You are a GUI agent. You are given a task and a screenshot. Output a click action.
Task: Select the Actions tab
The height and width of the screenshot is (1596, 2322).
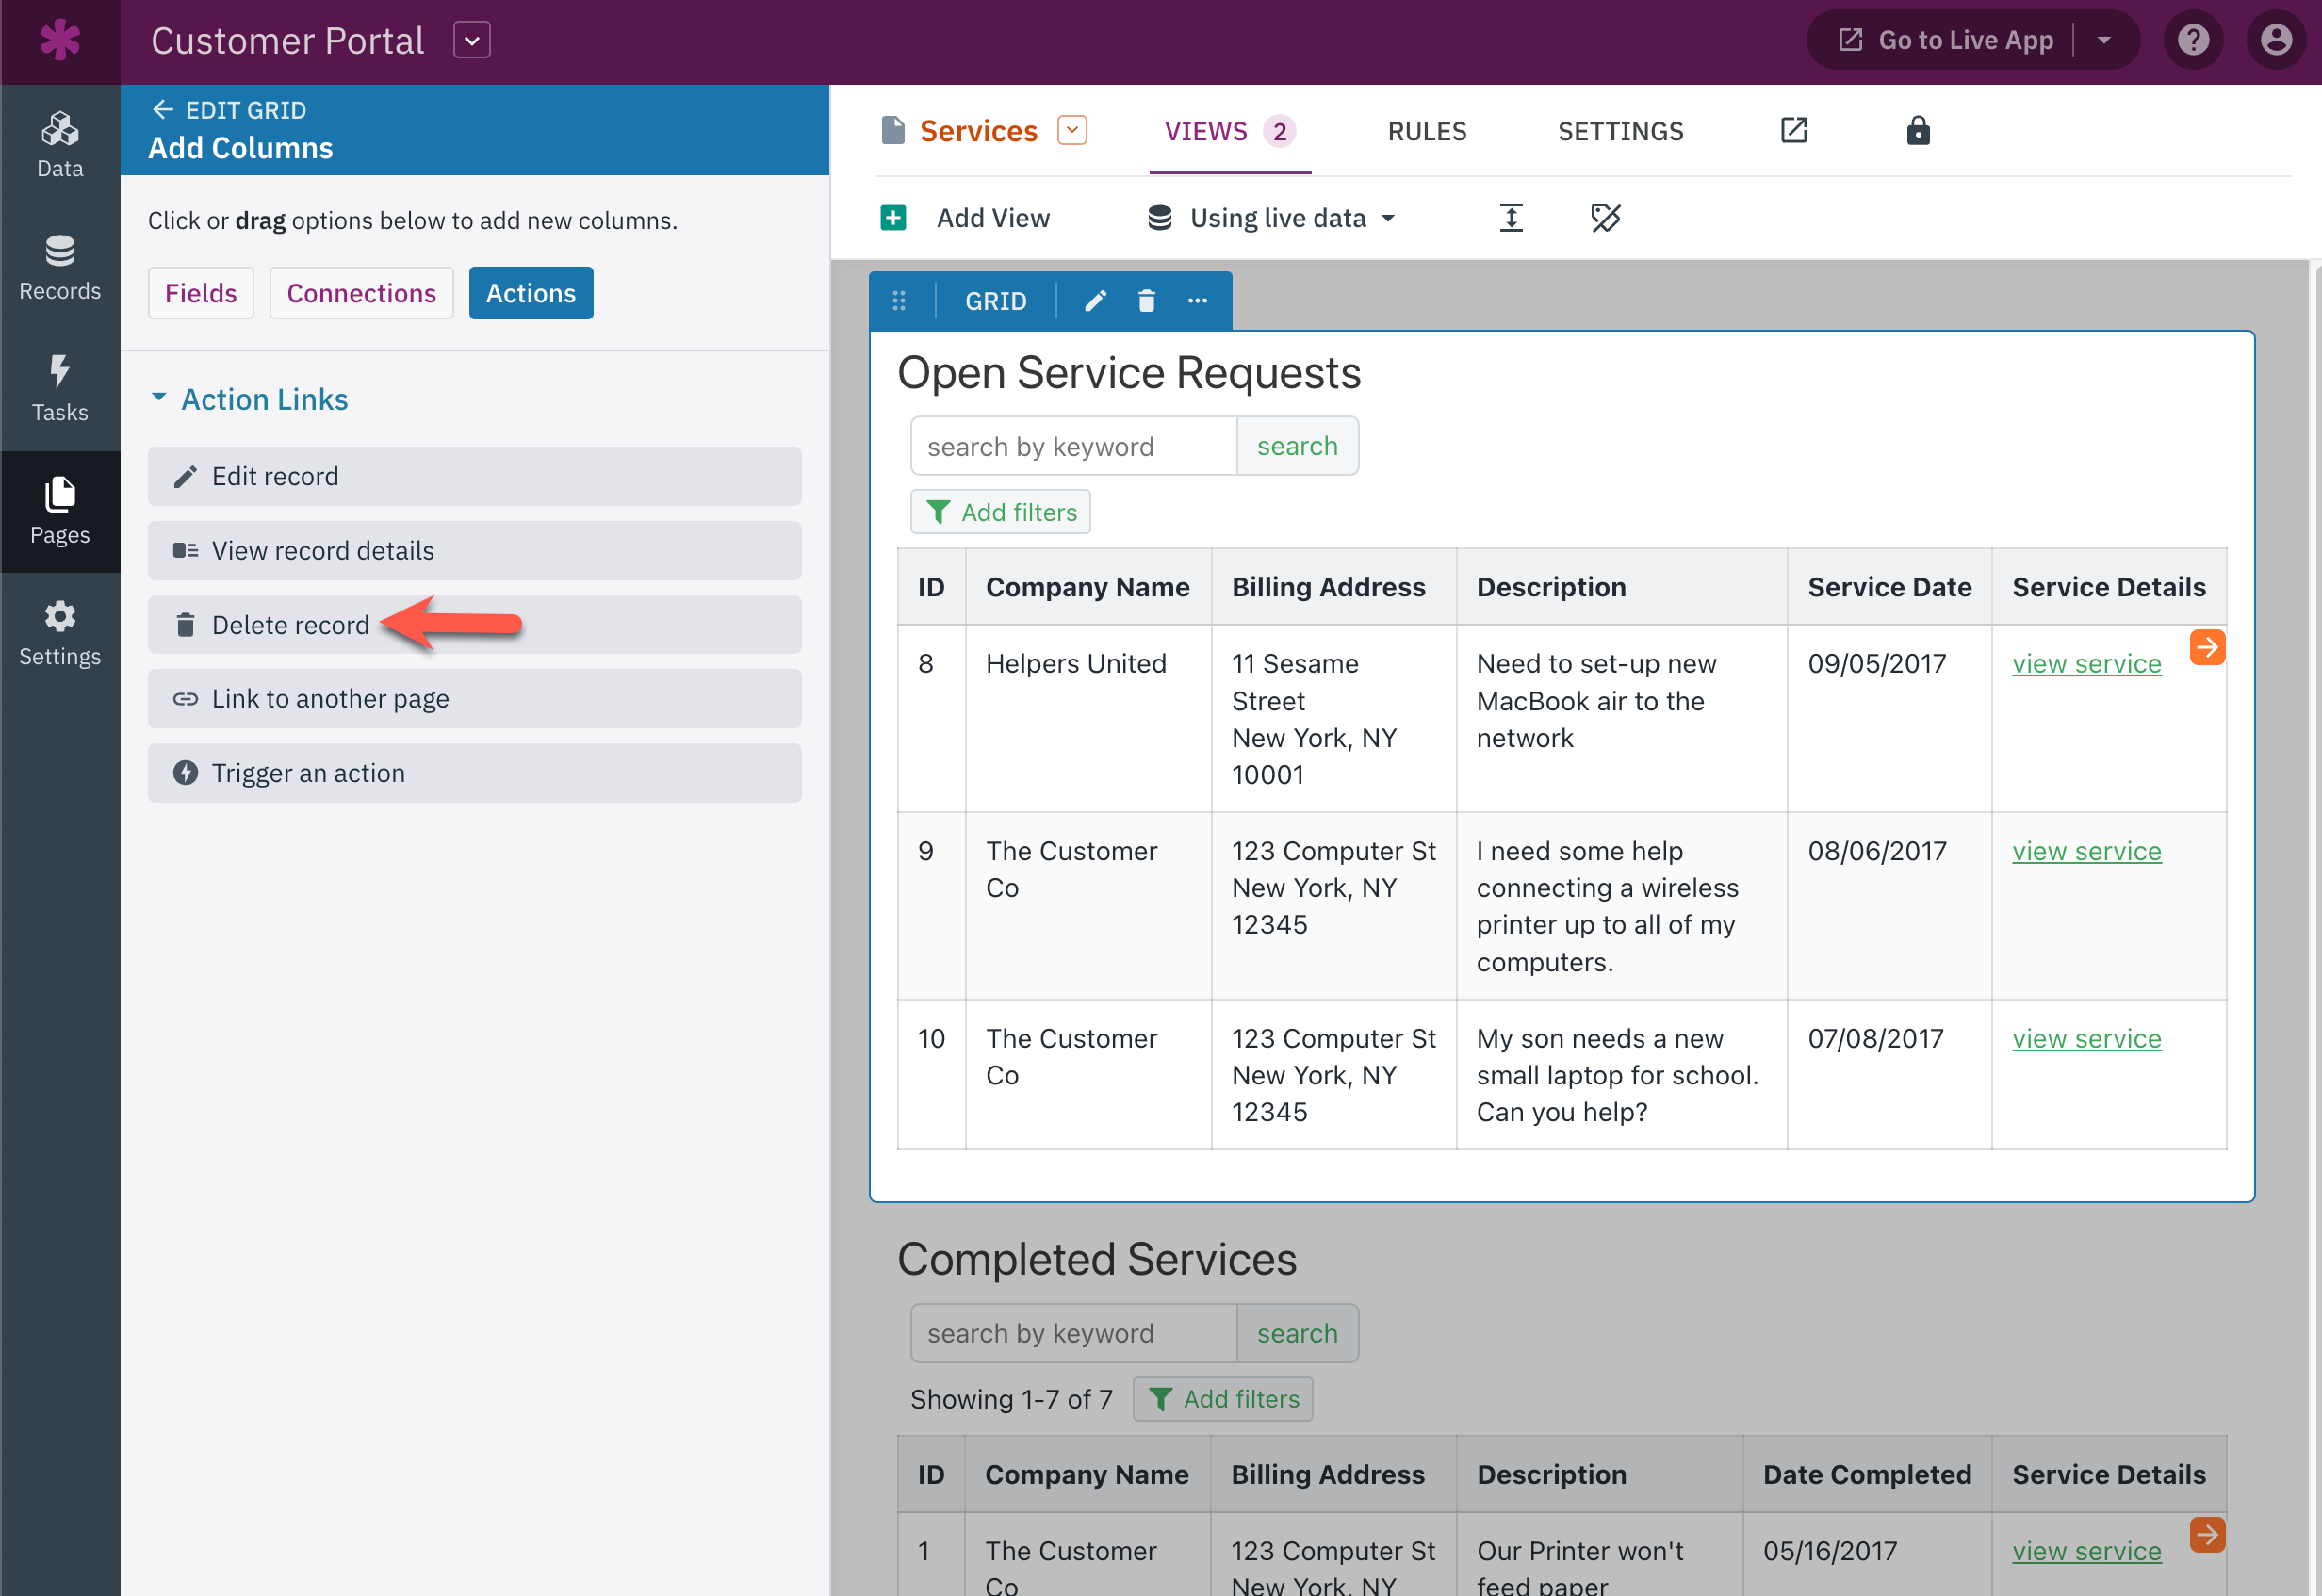[531, 293]
